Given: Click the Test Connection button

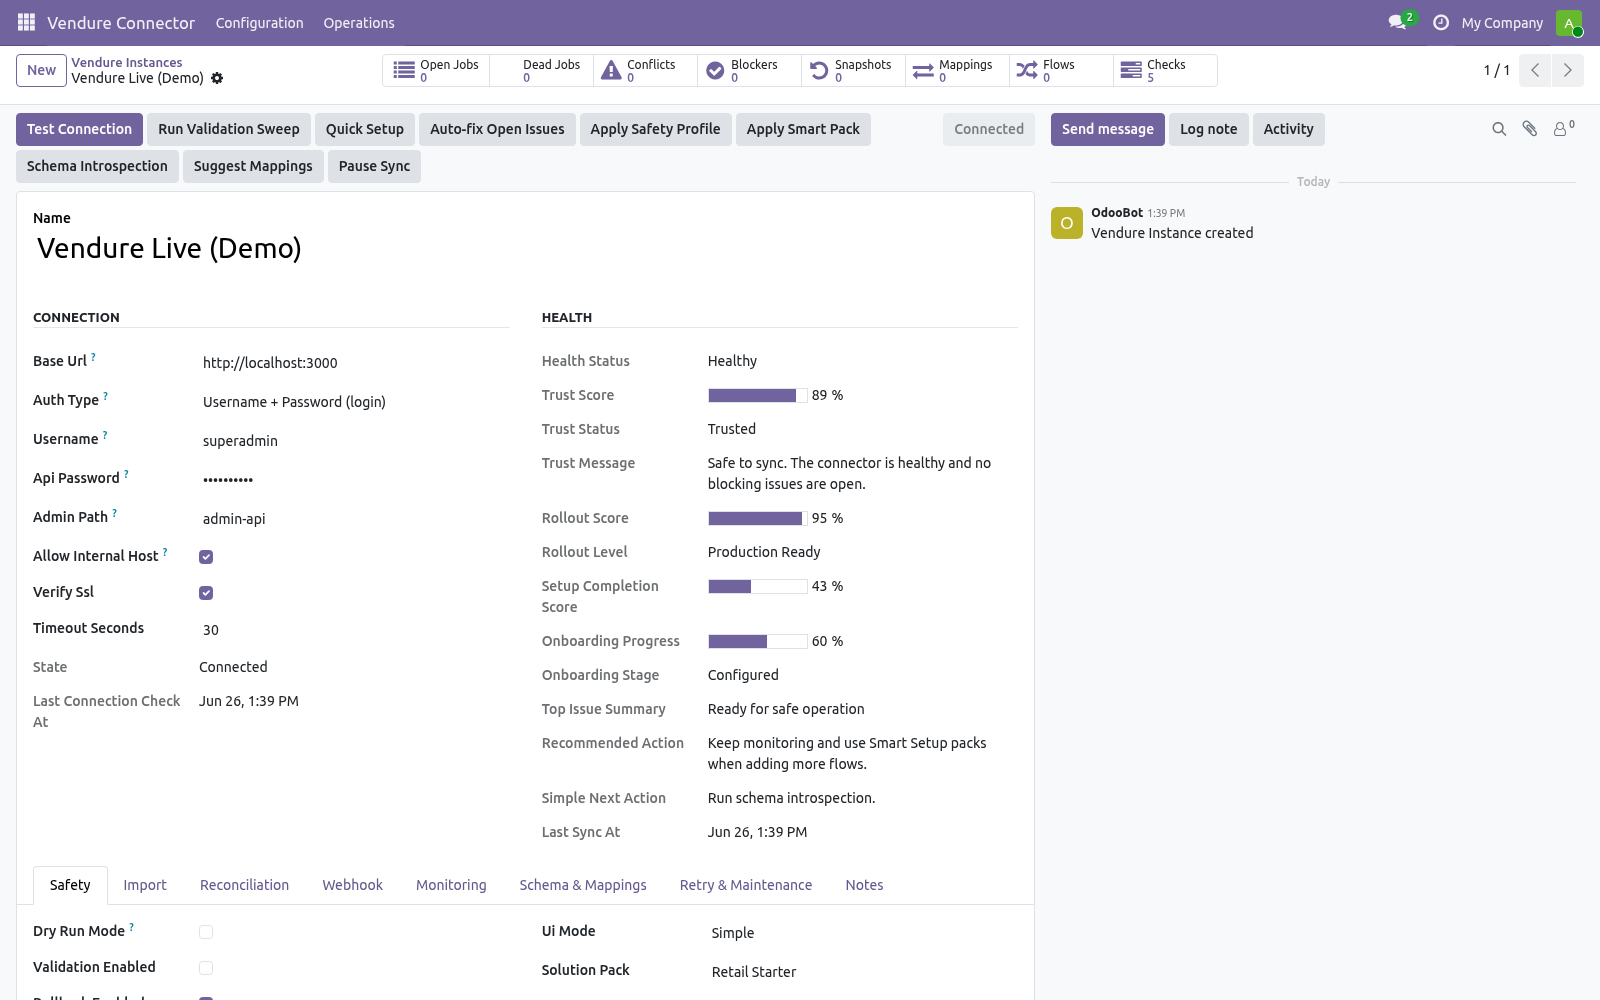Looking at the screenshot, I should coord(79,129).
